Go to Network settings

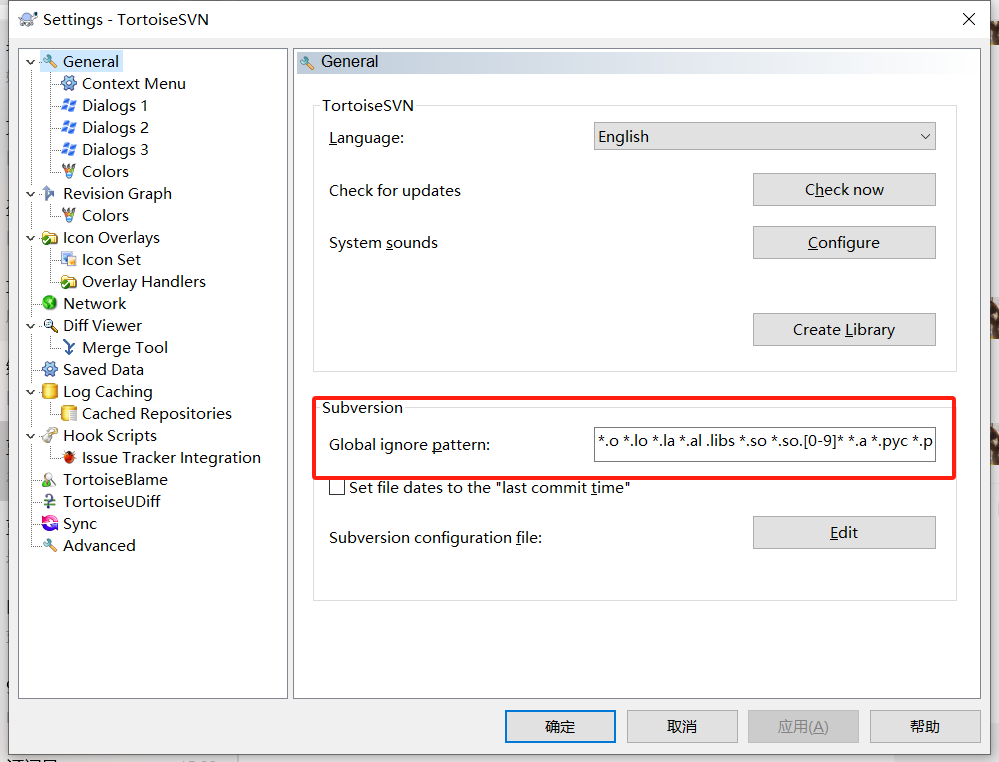[x=94, y=303]
